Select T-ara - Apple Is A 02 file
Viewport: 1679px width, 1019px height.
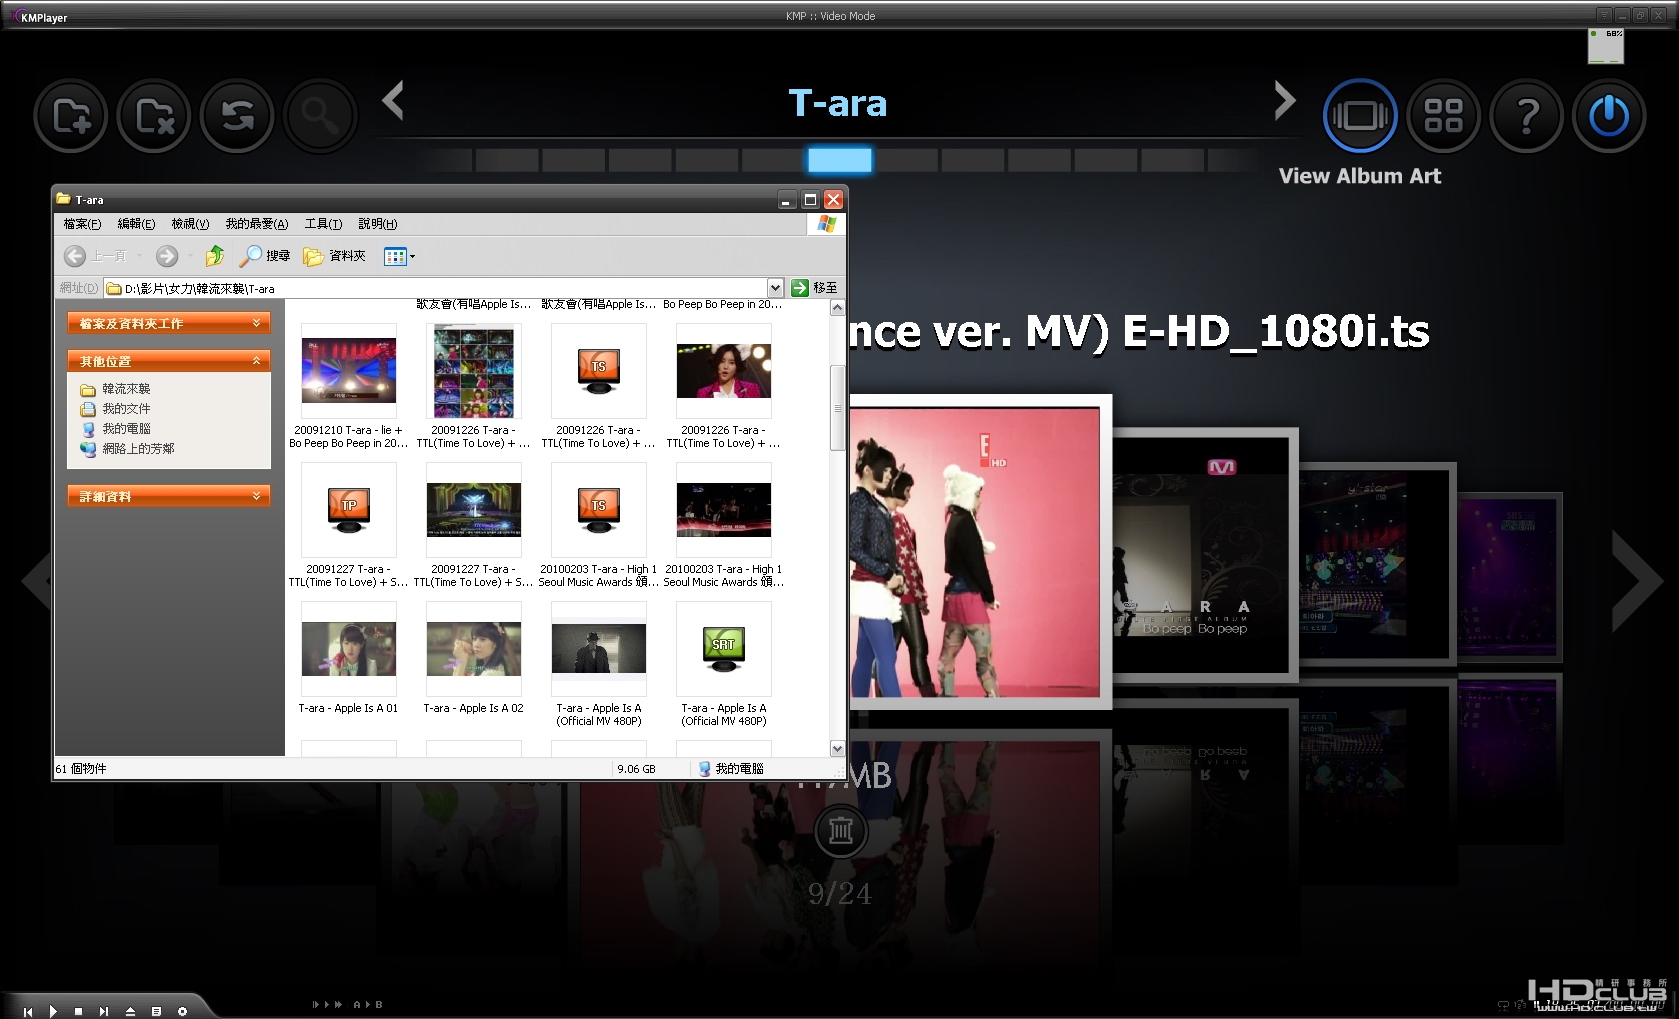[473, 657]
